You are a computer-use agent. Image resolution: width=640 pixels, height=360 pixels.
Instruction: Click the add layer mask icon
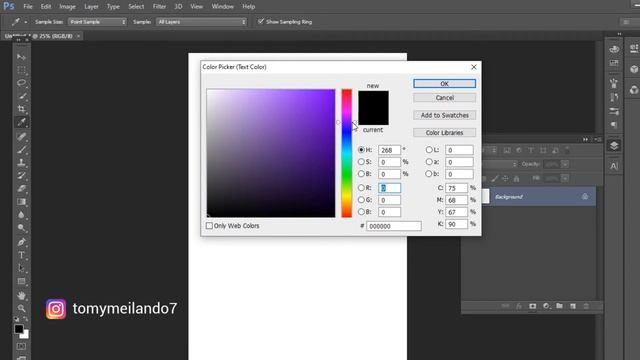pos(532,306)
